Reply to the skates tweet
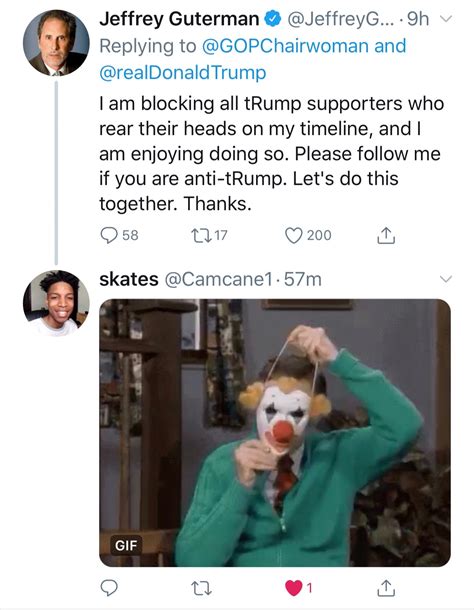Viewport: 474px width, 610px height. (109, 588)
